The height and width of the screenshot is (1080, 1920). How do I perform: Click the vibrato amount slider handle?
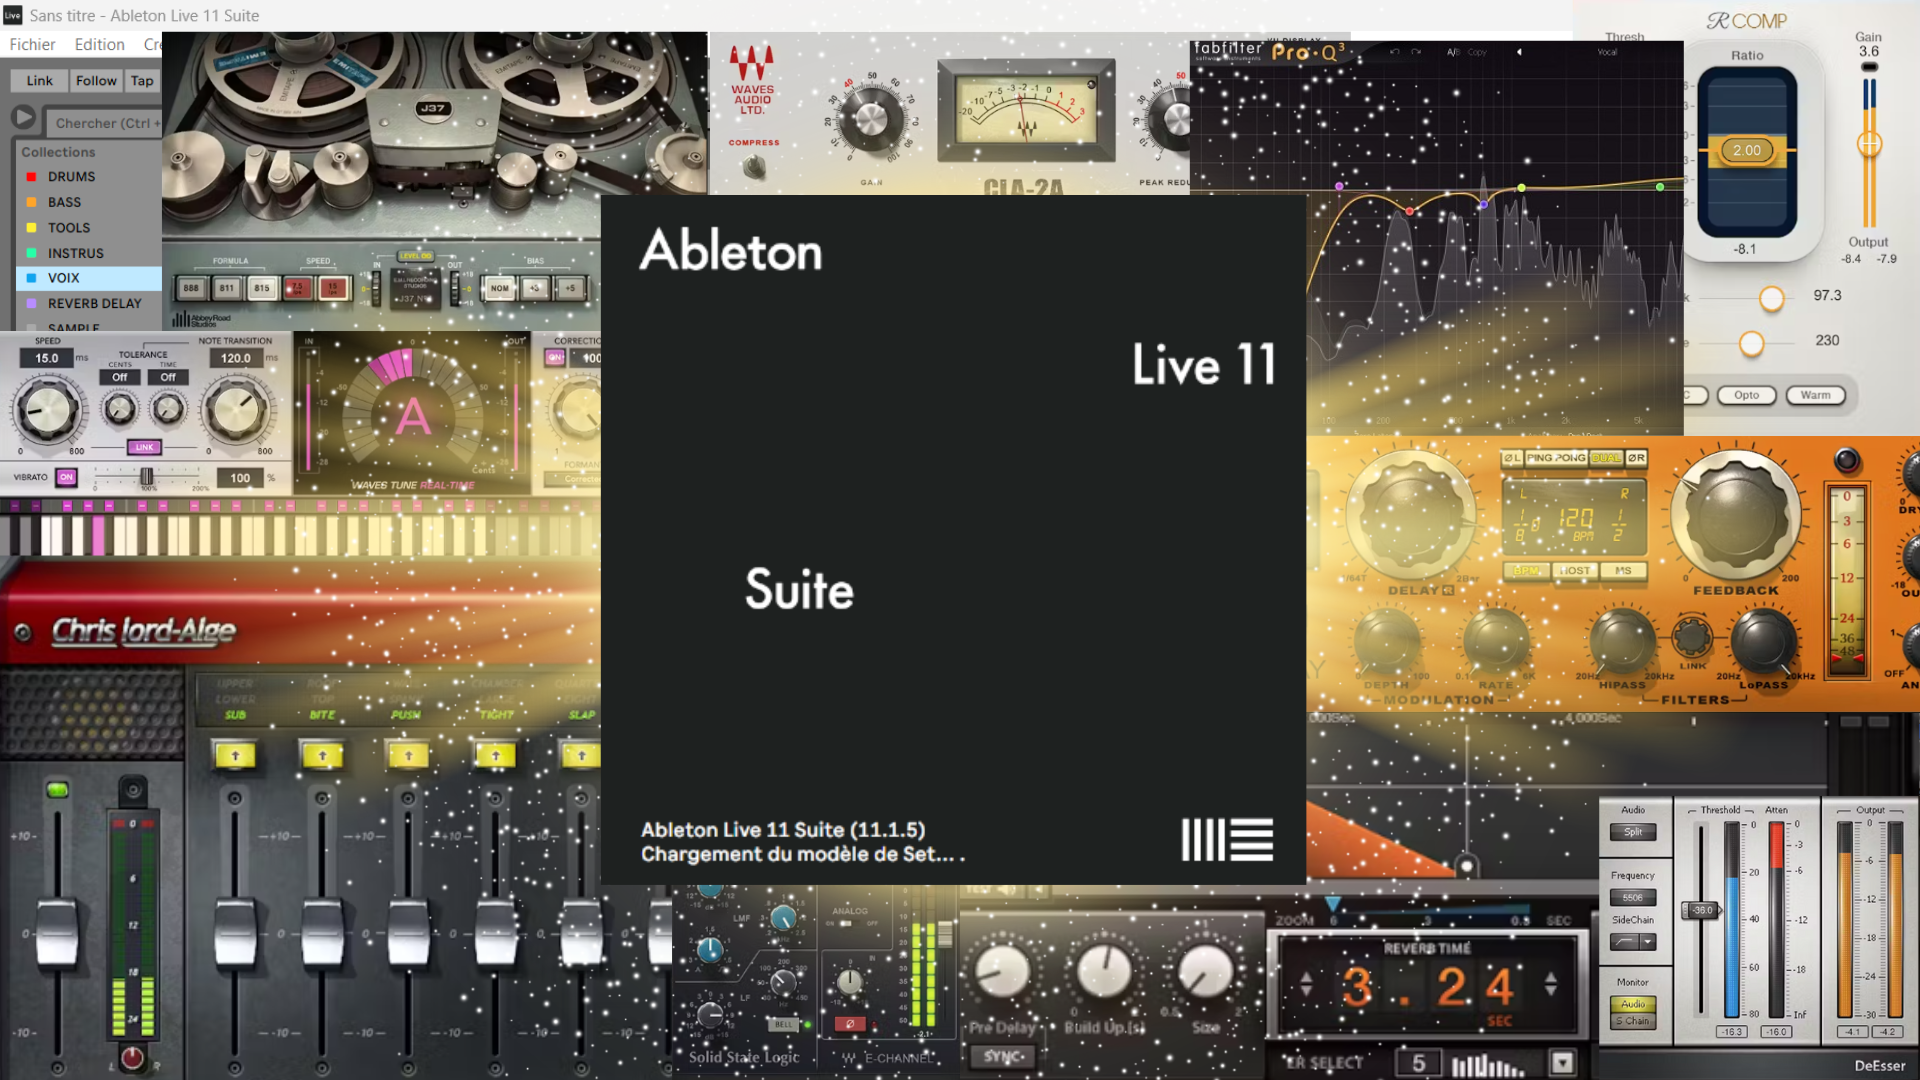147,477
